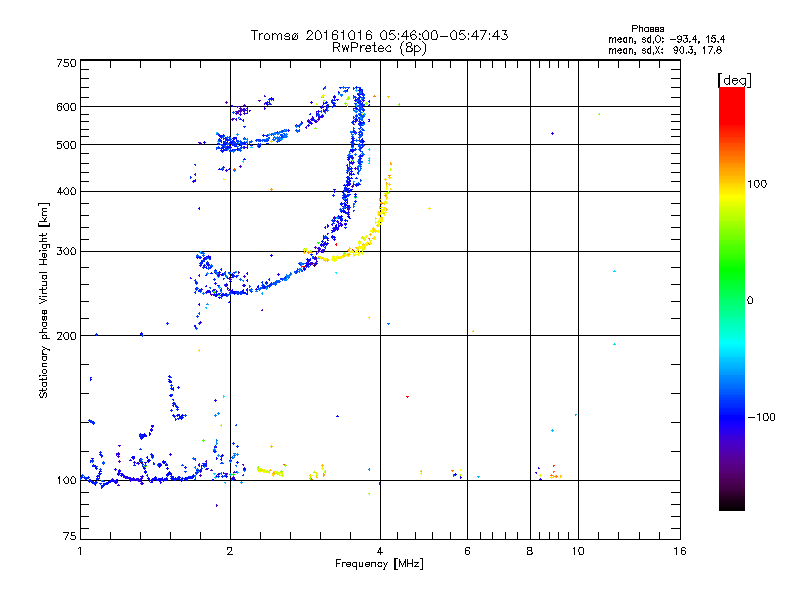The image size is (800, 600).
Task: Click the y-axis tick label '600'
Action: click(x=66, y=107)
